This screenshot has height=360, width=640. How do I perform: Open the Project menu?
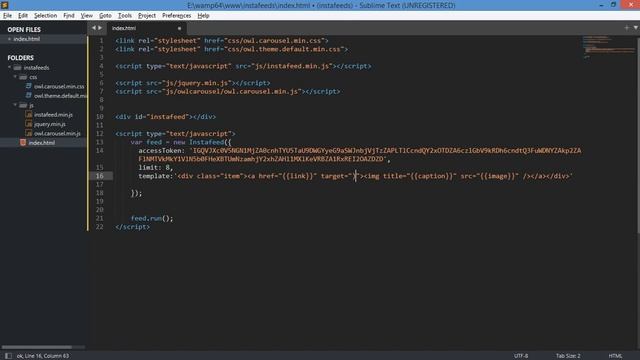147,16
